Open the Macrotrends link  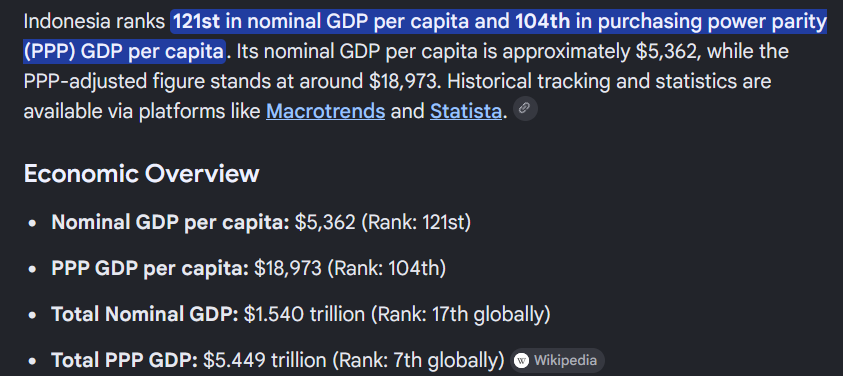325,111
